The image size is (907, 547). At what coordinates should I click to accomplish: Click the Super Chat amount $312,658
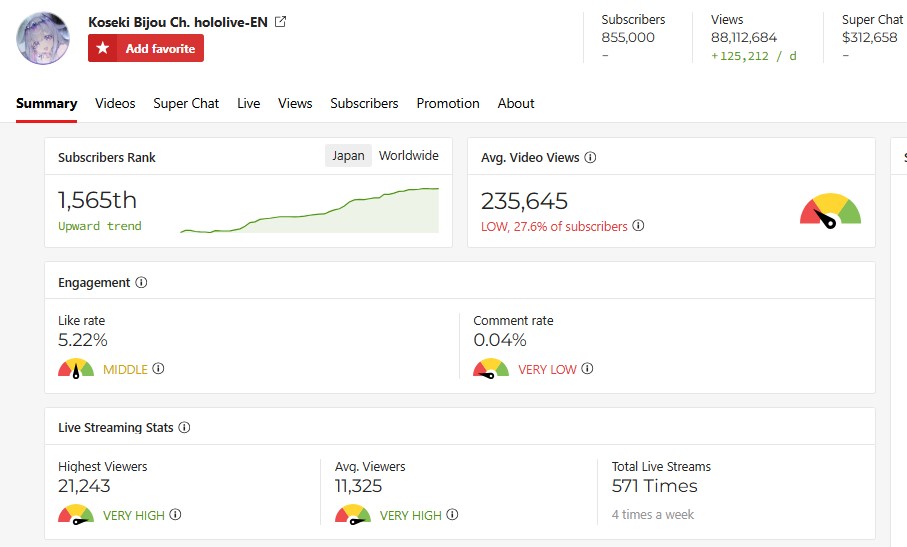coord(869,38)
